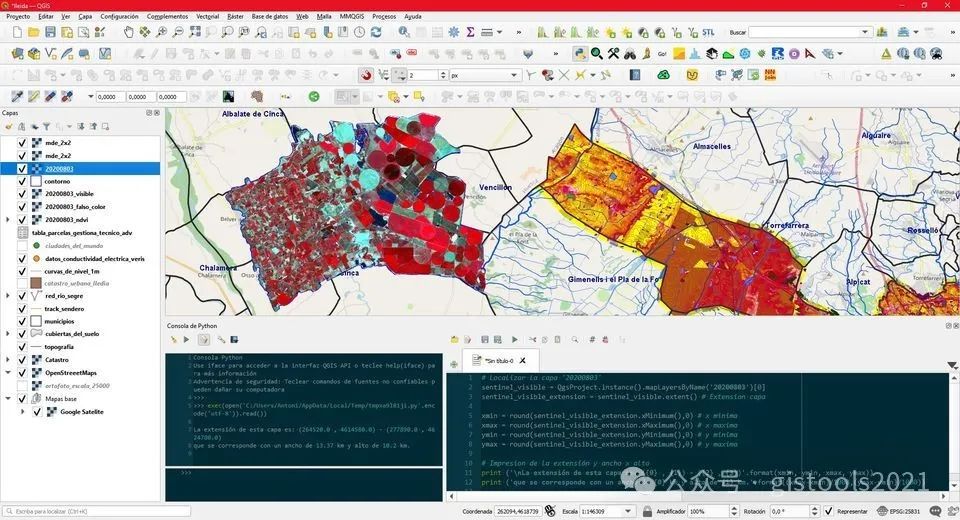The width and height of the screenshot is (960, 520).
Task: Expand the Google Satelite layer node
Action: pyautogui.click(x=23, y=412)
